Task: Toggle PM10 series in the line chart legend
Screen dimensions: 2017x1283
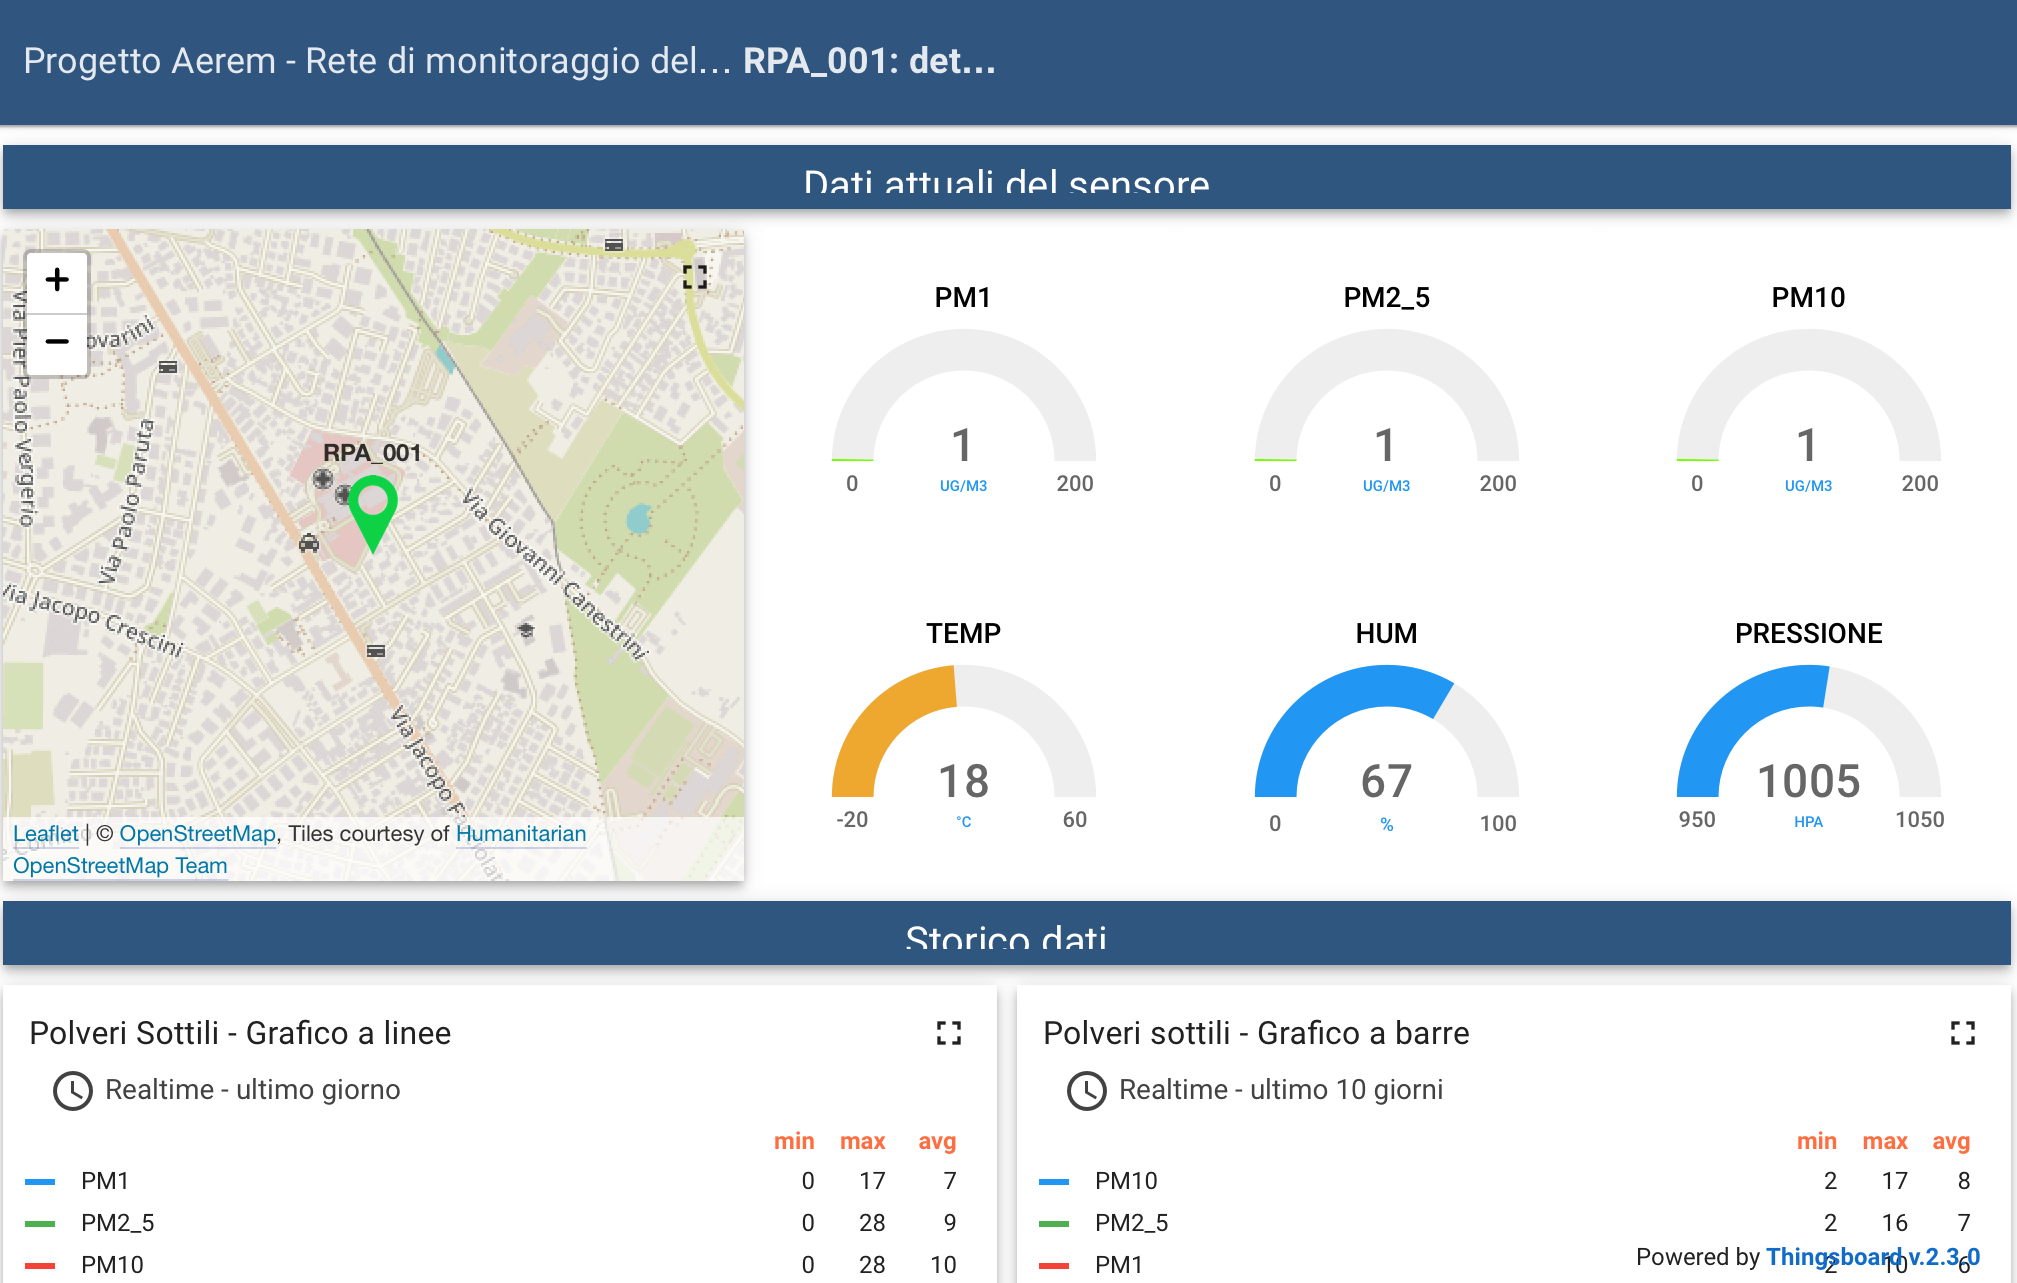Action: pos(112,1265)
